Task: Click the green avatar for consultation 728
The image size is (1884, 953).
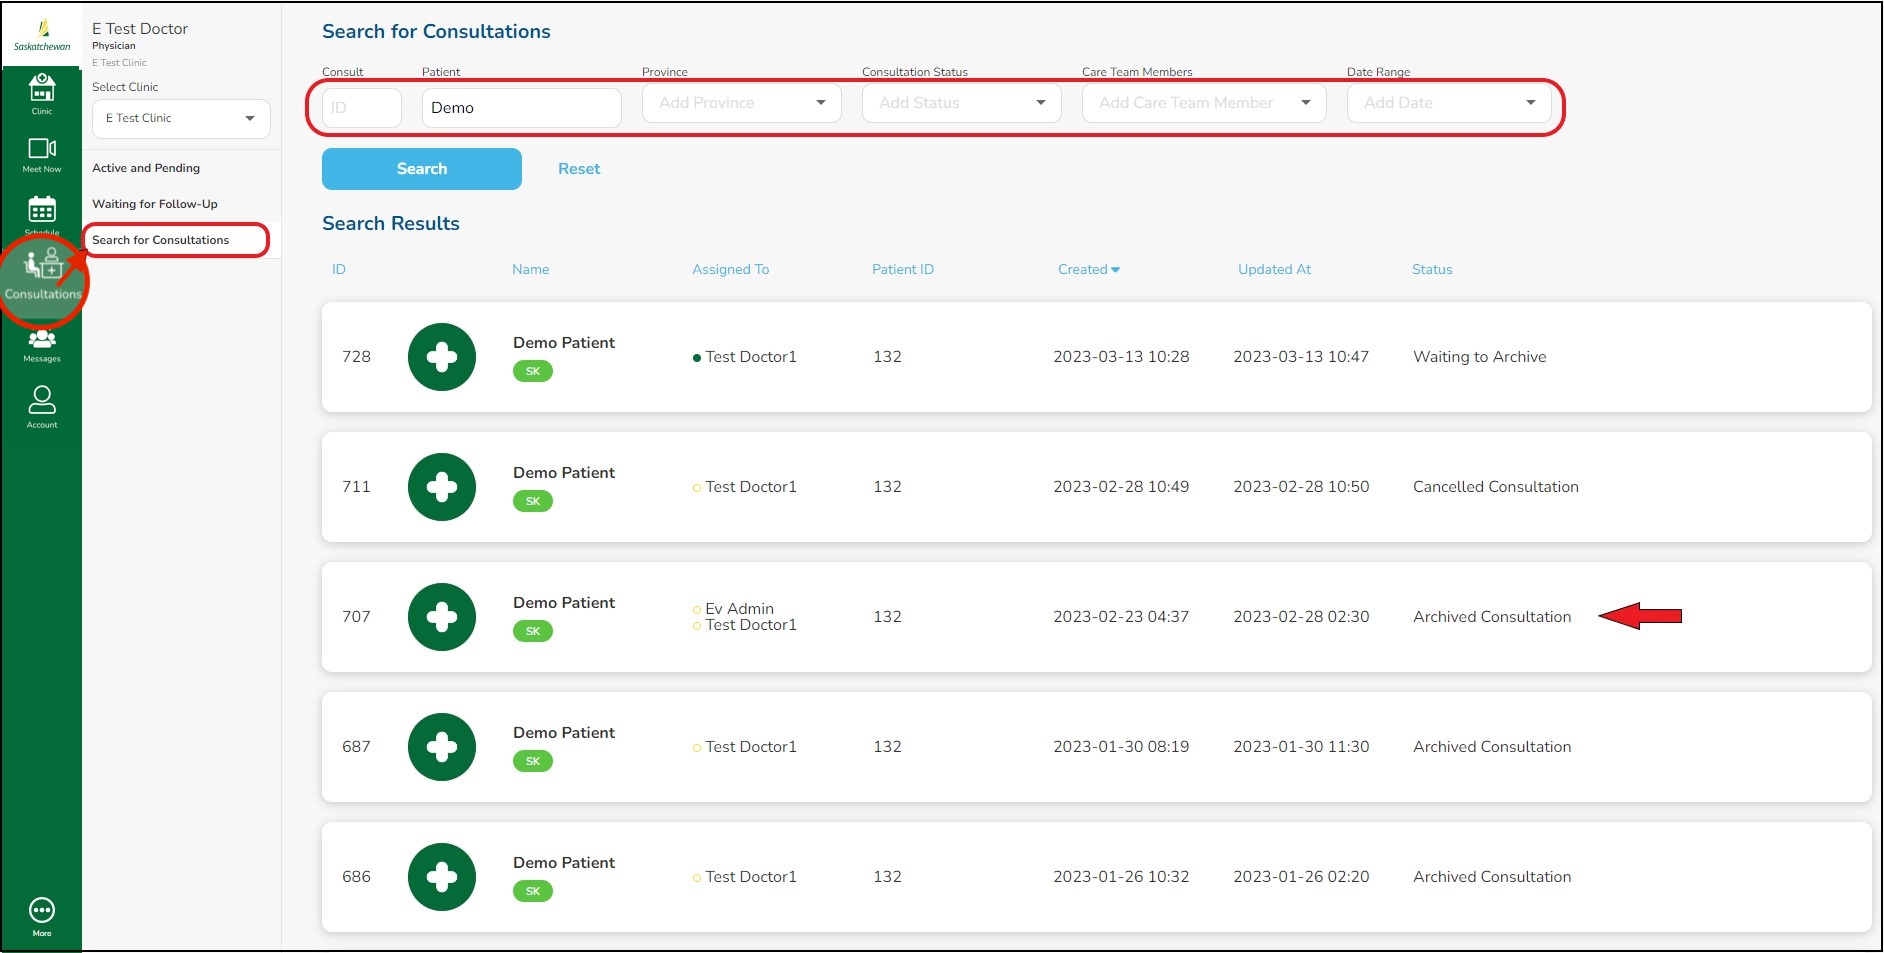Action: click(441, 357)
